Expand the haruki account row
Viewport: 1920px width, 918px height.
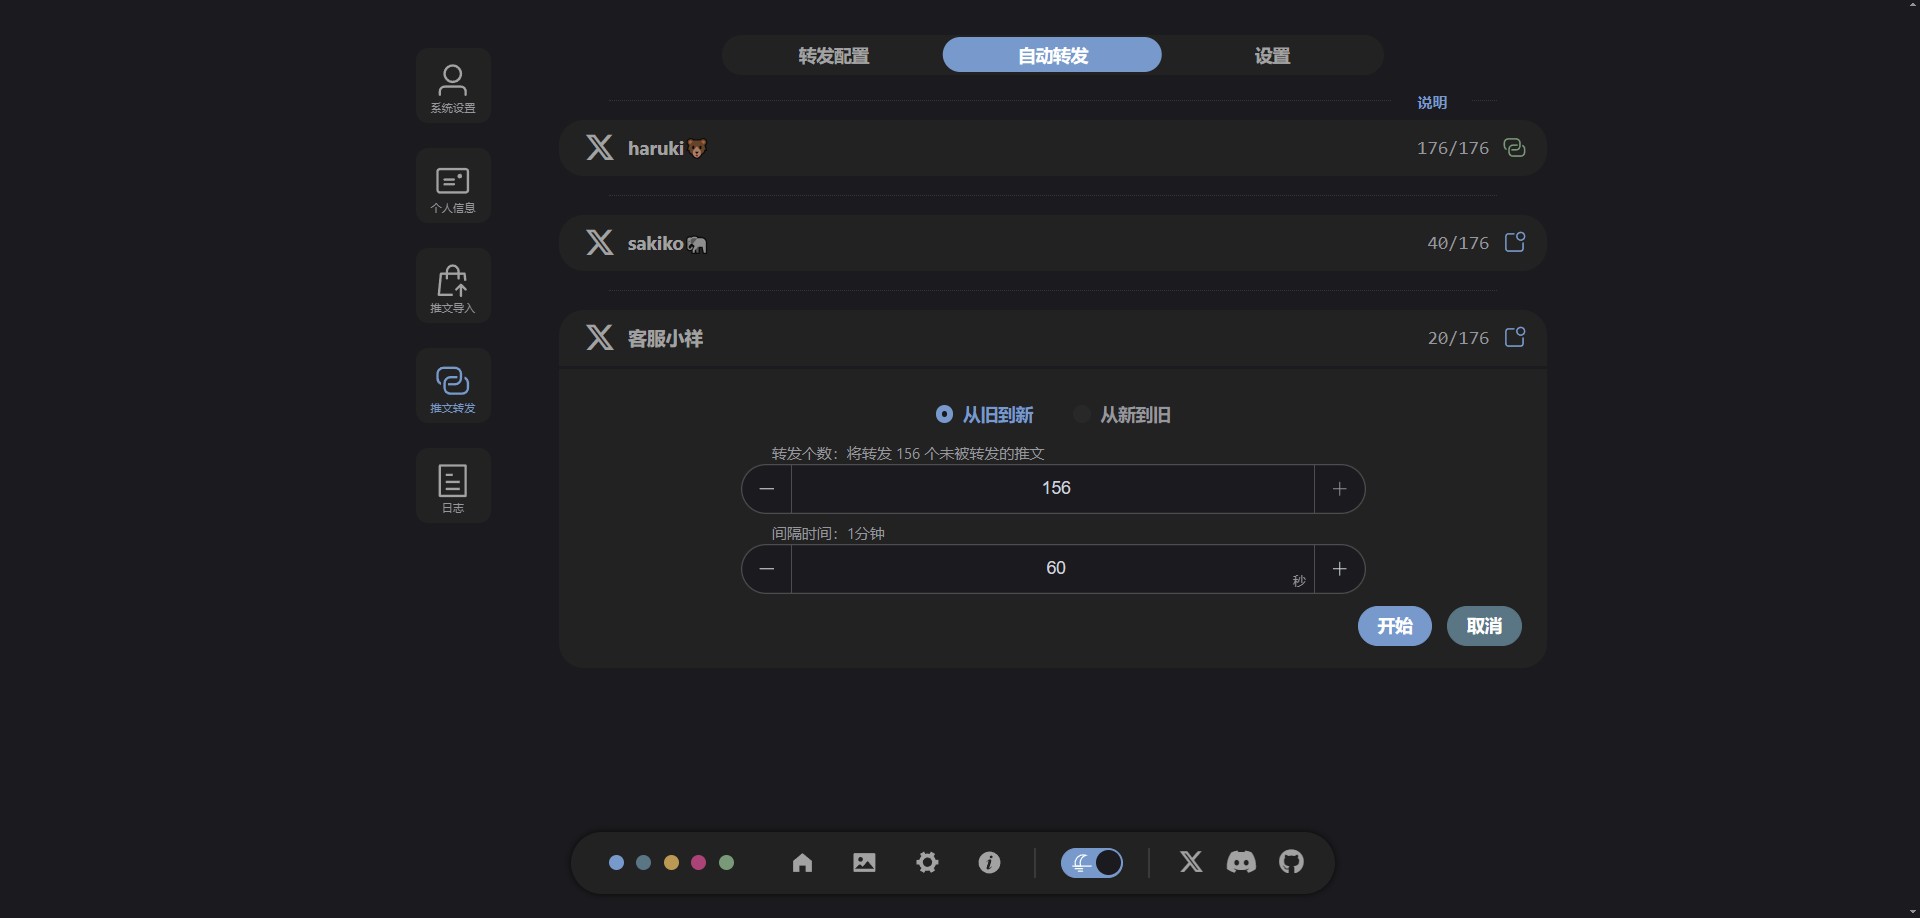pos(1052,148)
